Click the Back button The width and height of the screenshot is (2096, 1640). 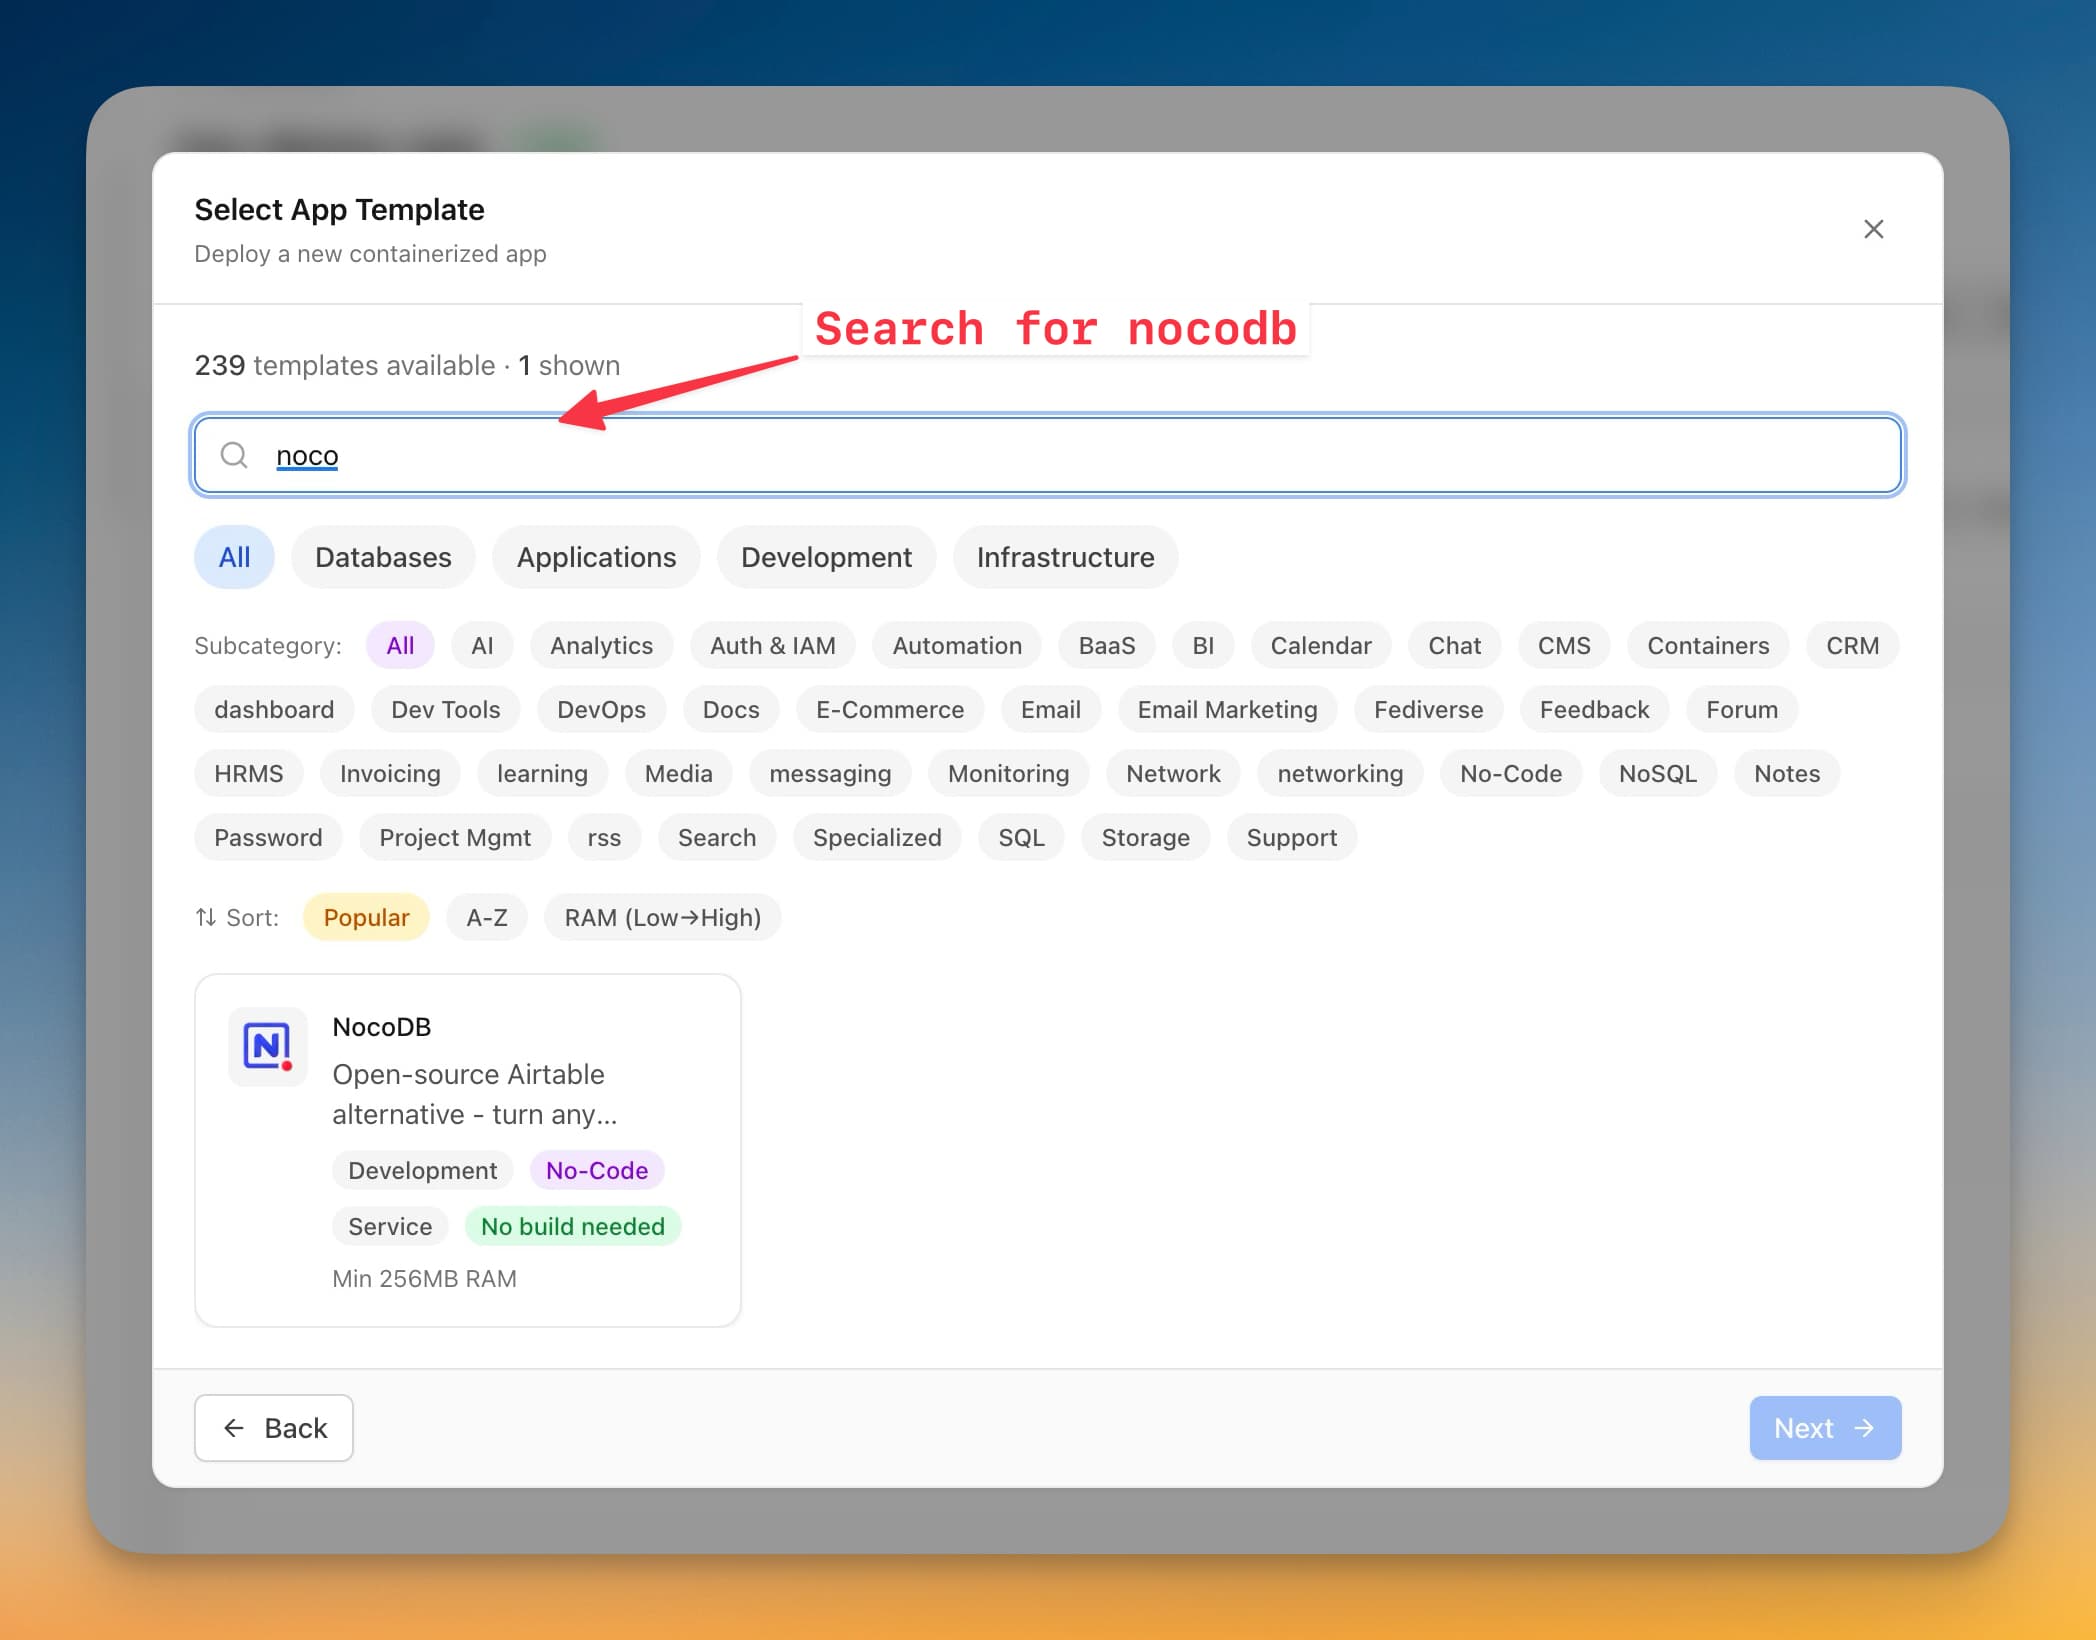click(x=273, y=1428)
